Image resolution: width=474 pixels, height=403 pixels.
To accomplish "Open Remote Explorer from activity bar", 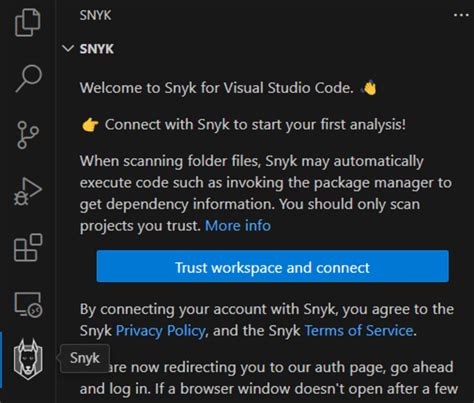I will (28, 304).
